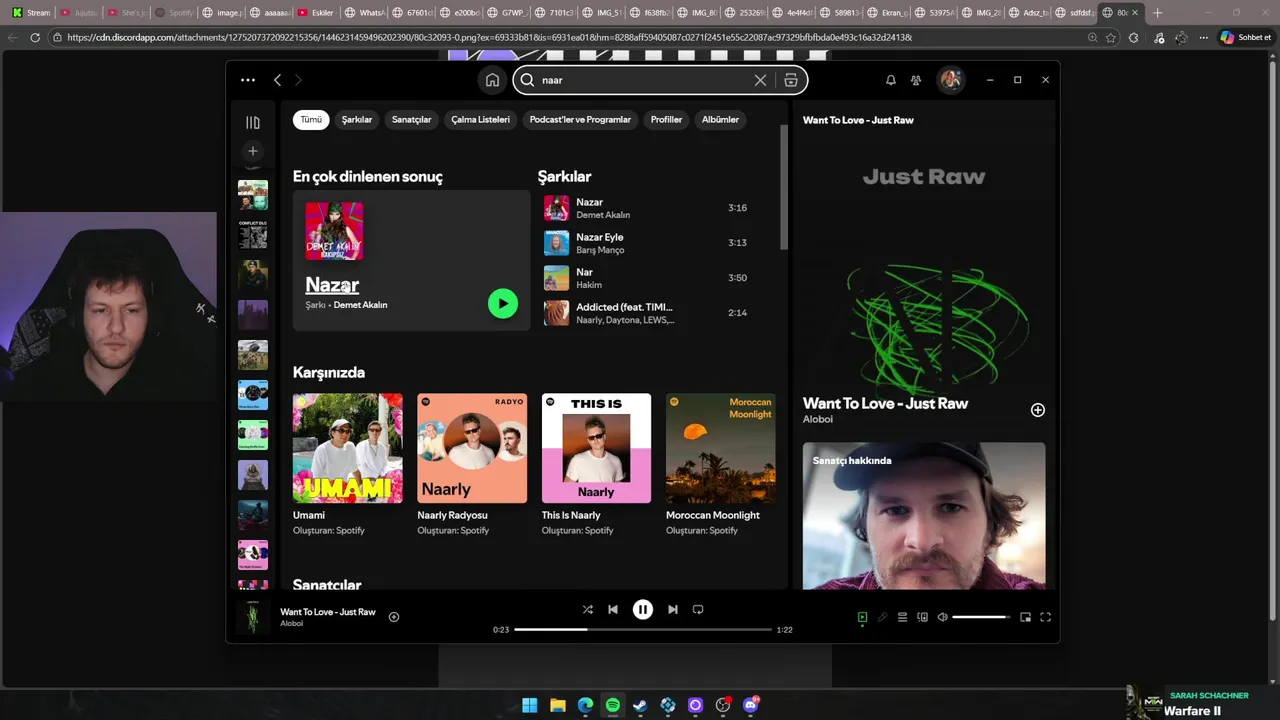Image resolution: width=1280 pixels, height=720 pixels.
Task: Open Spotify home via the house icon
Action: point(492,80)
